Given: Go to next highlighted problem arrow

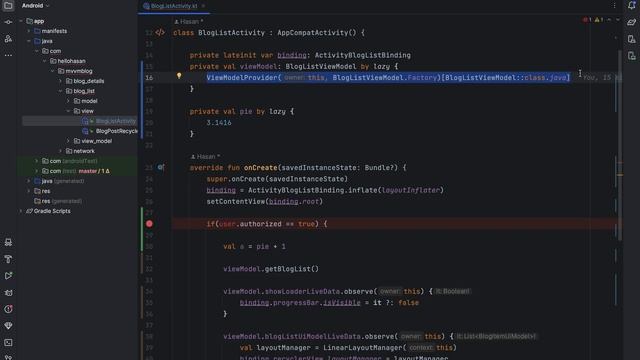Looking at the screenshot, I should pyautogui.click(x=618, y=20).
